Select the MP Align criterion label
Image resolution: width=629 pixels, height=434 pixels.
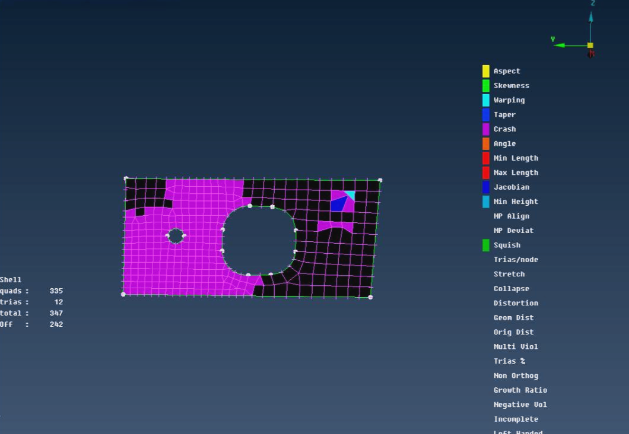(x=511, y=216)
